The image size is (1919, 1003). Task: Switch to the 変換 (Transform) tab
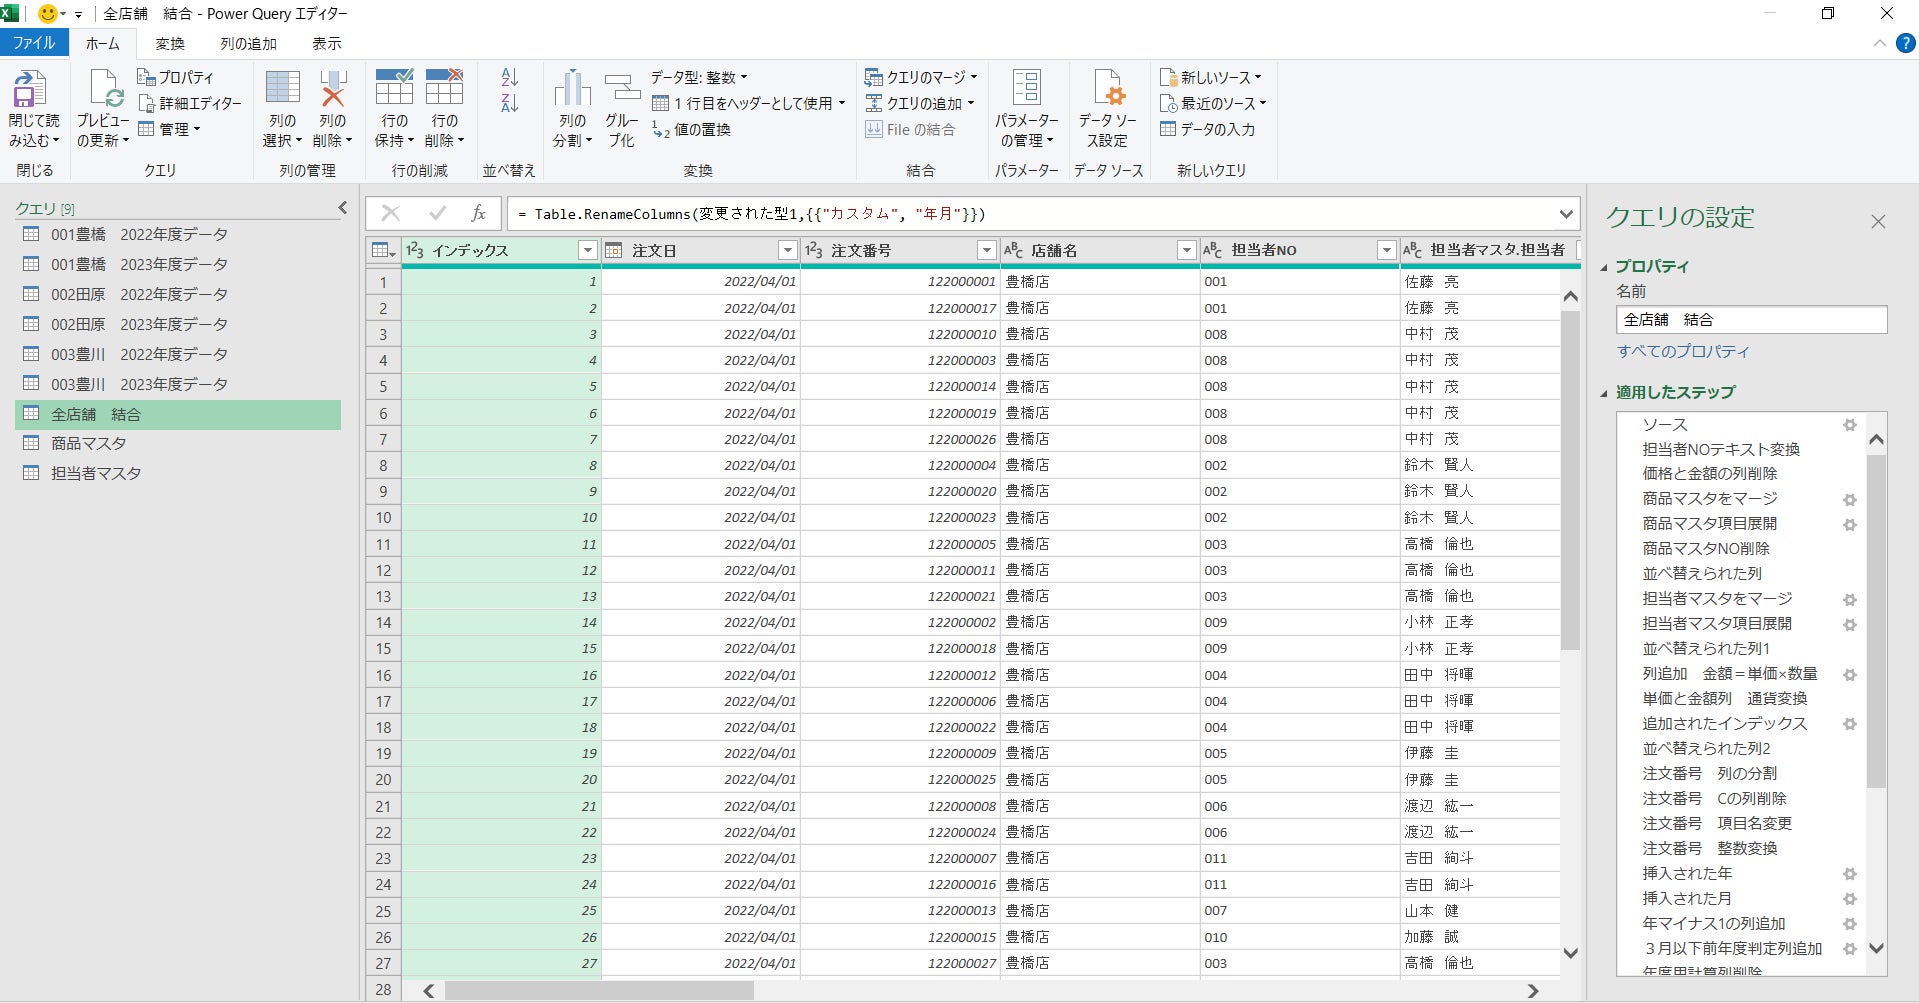click(x=170, y=44)
